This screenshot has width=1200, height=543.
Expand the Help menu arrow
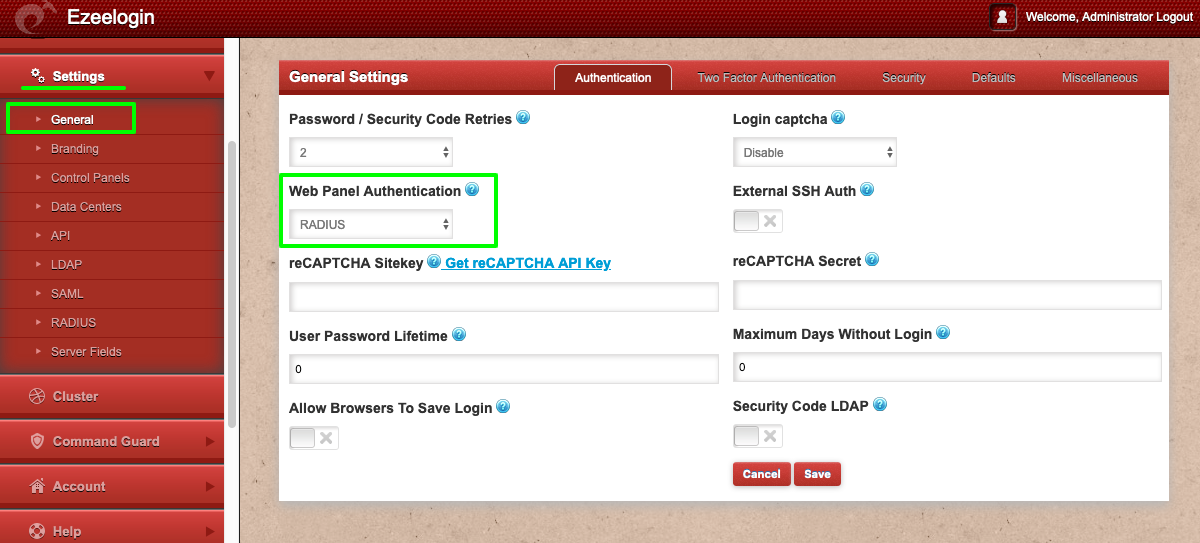(209, 531)
